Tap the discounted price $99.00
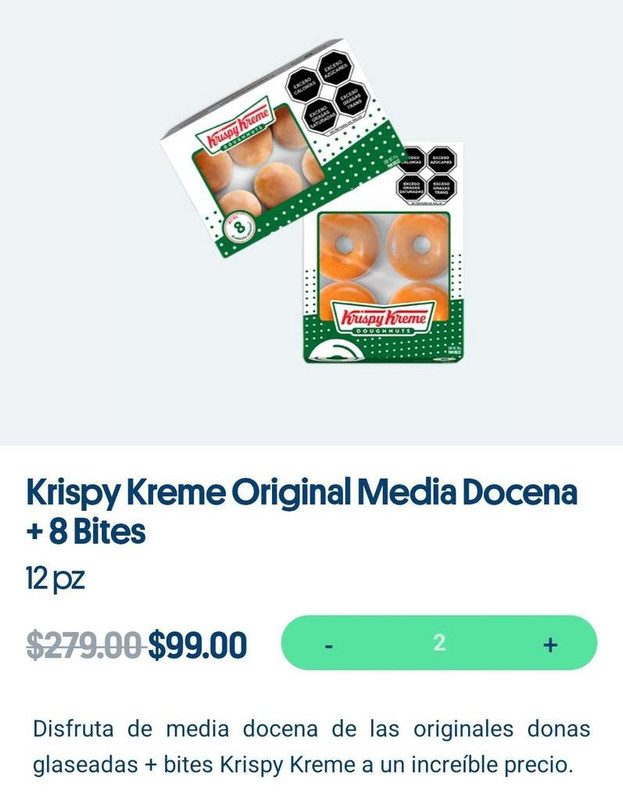The image size is (623, 800). 198,645
